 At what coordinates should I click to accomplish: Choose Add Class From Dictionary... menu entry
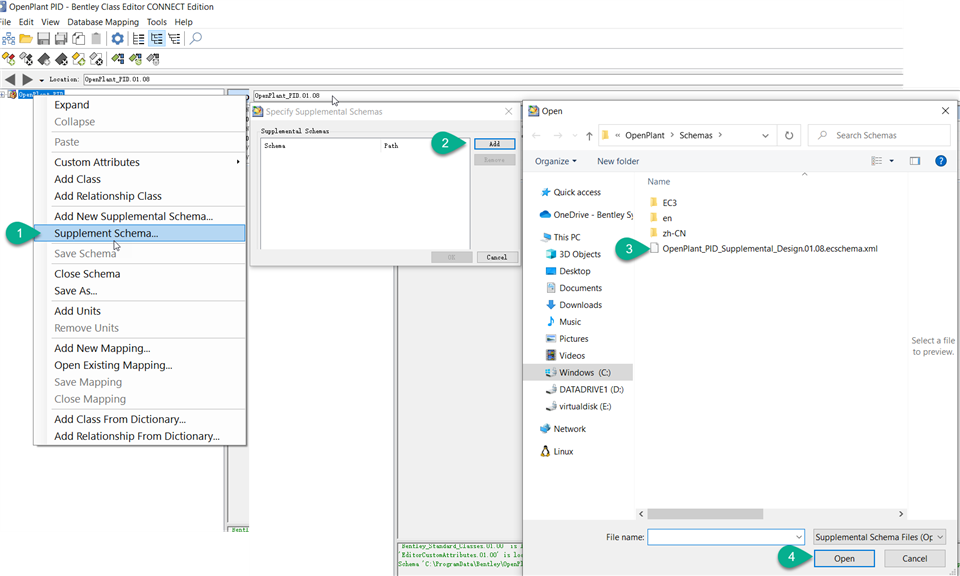[x=120, y=419]
